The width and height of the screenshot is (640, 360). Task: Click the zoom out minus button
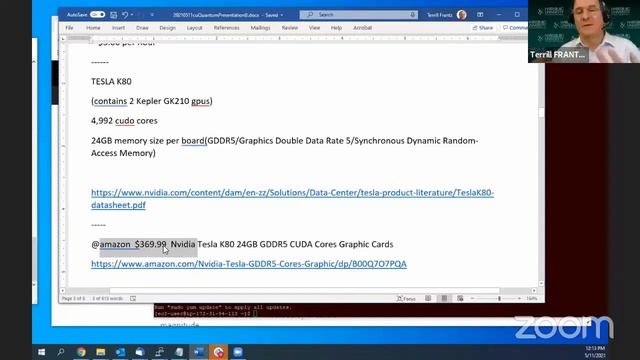(x=472, y=299)
